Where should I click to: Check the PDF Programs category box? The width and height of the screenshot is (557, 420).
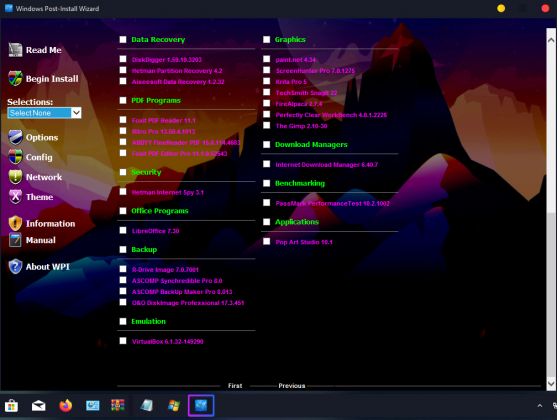[x=123, y=100]
